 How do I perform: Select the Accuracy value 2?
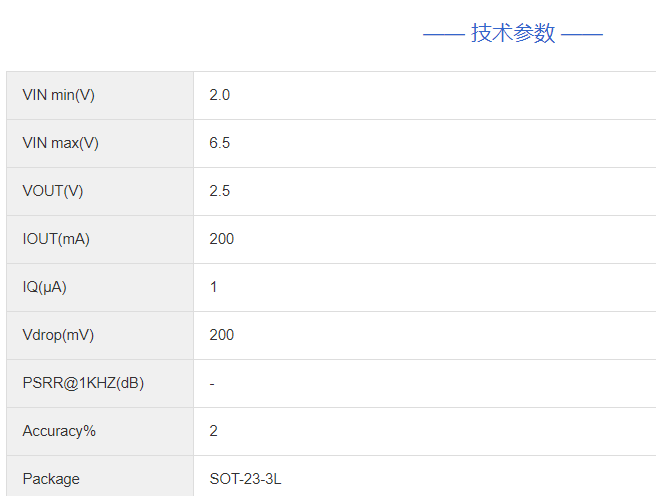[214, 431]
